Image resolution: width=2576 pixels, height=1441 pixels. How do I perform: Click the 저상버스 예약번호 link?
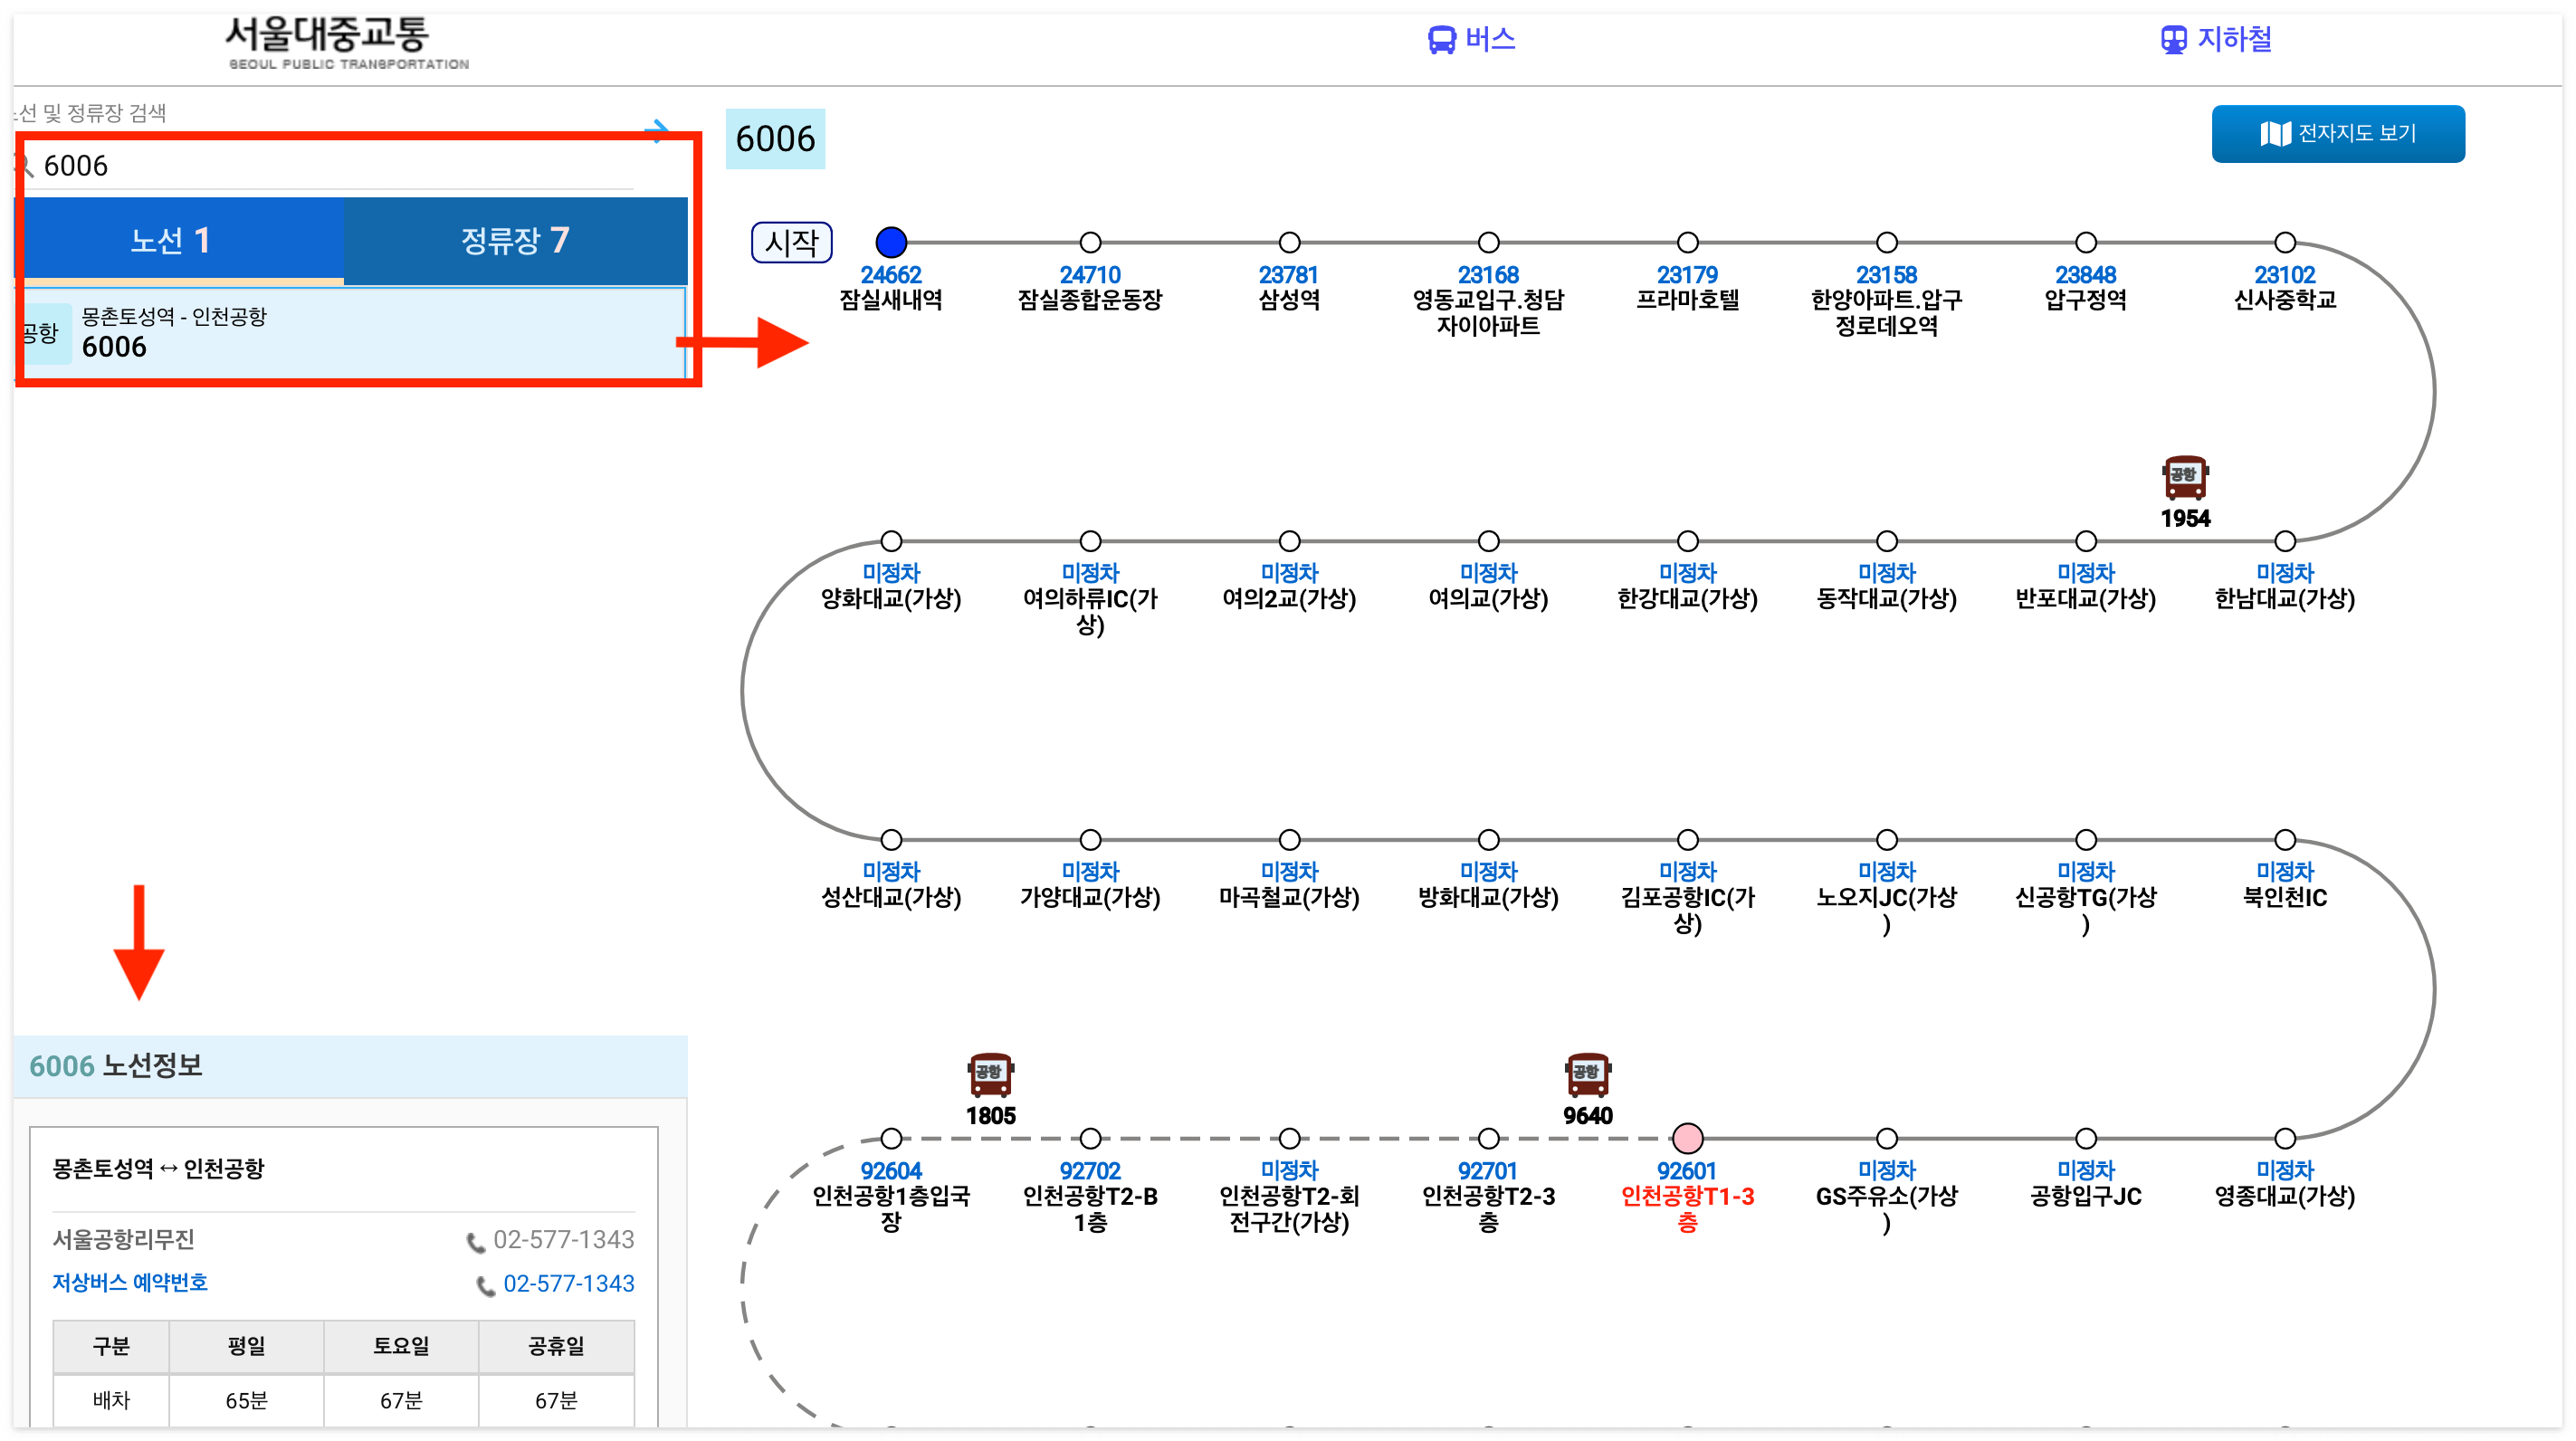coord(130,1282)
